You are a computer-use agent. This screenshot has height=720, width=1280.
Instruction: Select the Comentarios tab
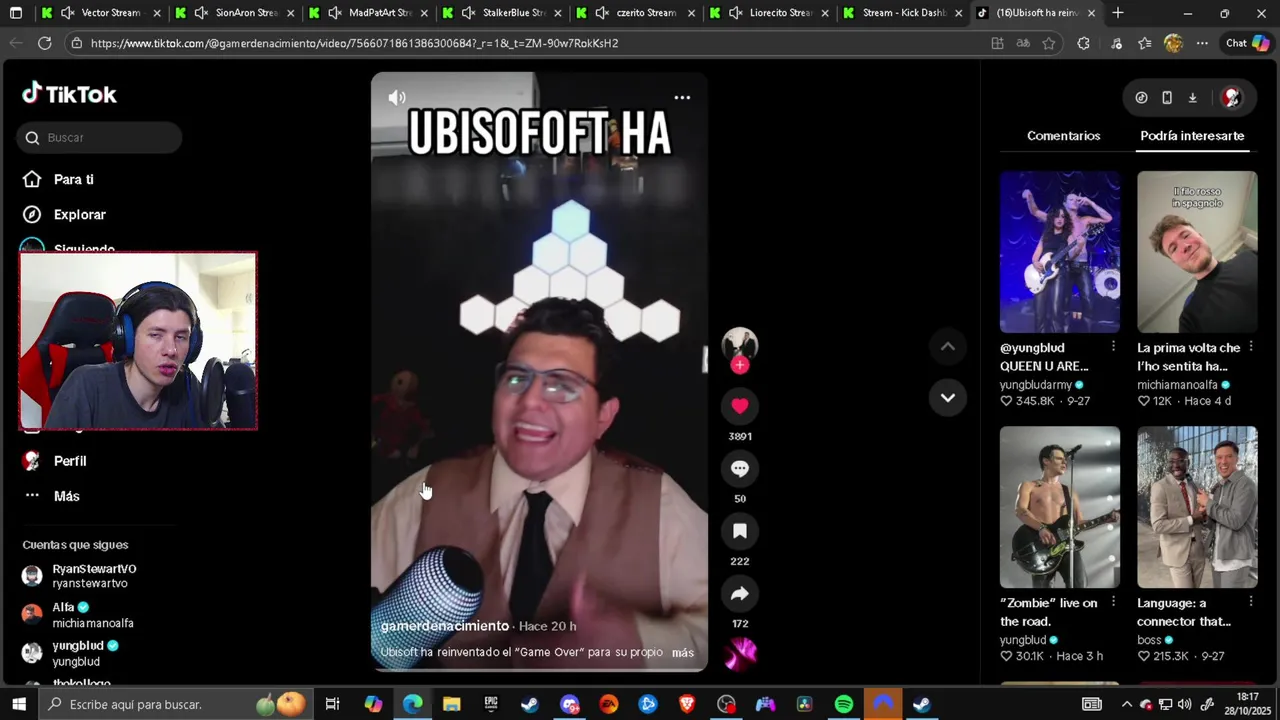point(1063,136)
